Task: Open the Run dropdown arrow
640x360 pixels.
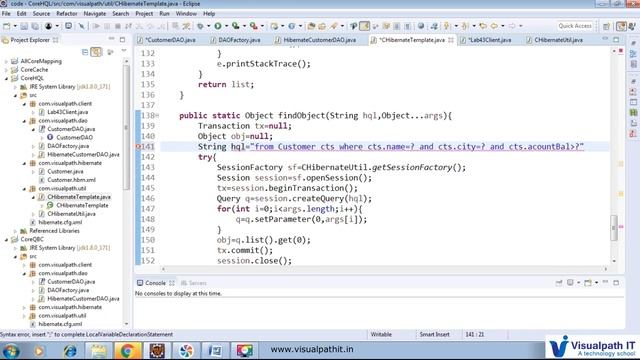Action: (x=226, y=26)
